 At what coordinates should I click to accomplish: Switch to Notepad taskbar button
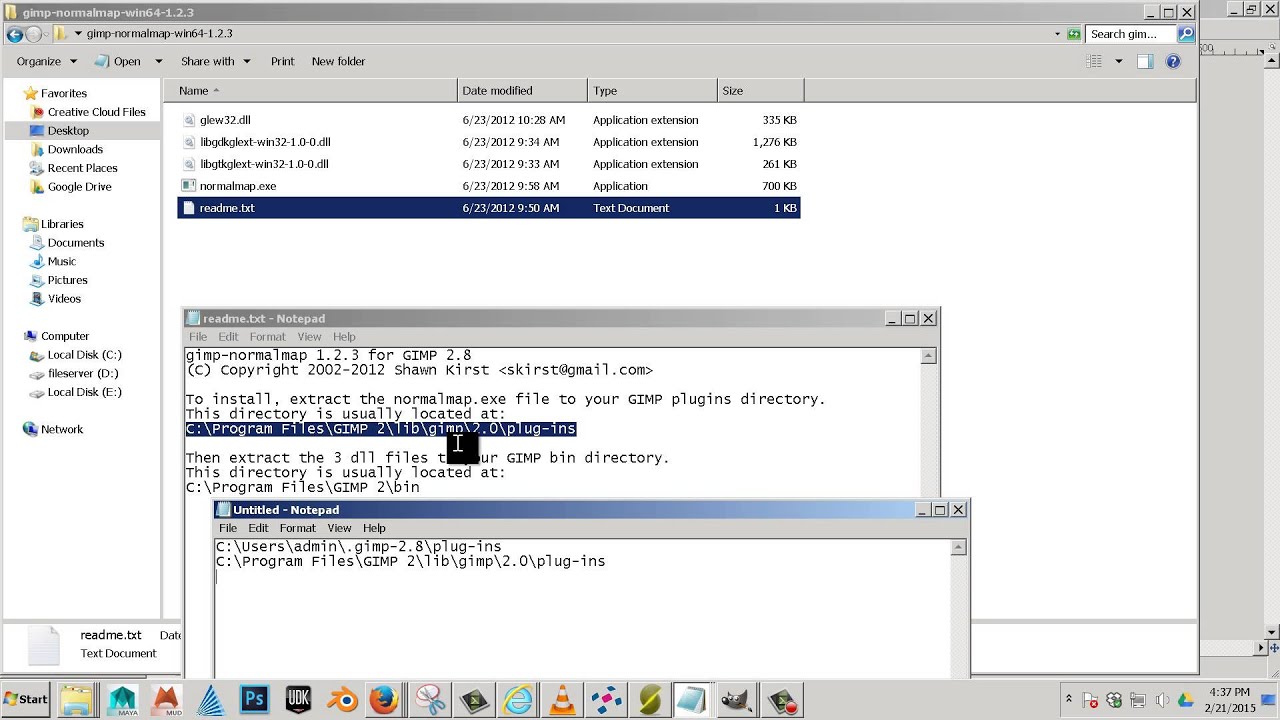pyautogui.click(x=693, y=699)
